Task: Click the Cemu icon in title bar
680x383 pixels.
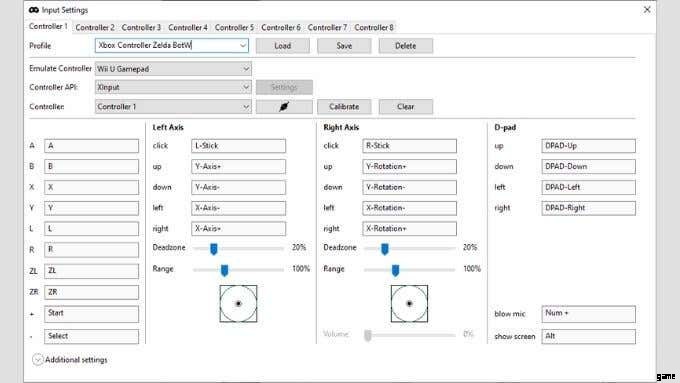Action: tap(34, 10)
